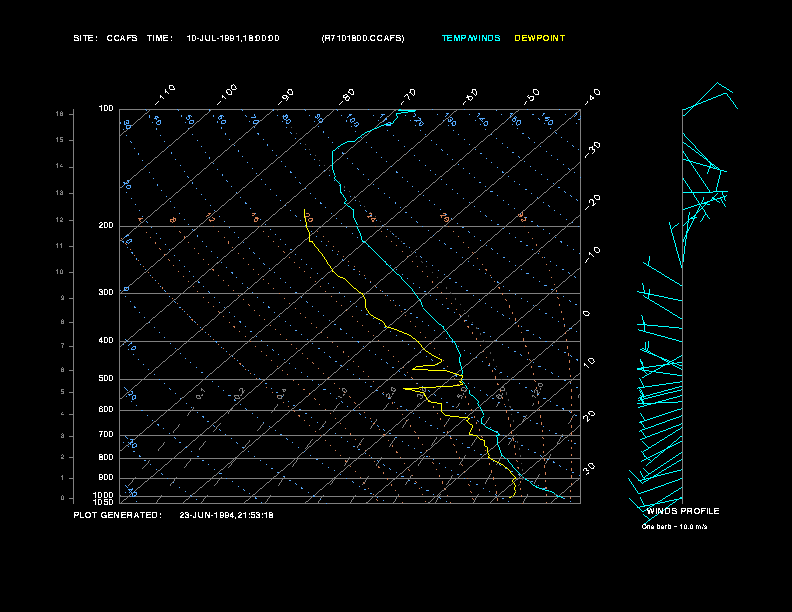Viewport: 792px width, 612px height.
Task: Click the 'WINDS PROFILE' caption
Action: pyautogui.click(x=683, y=511)
